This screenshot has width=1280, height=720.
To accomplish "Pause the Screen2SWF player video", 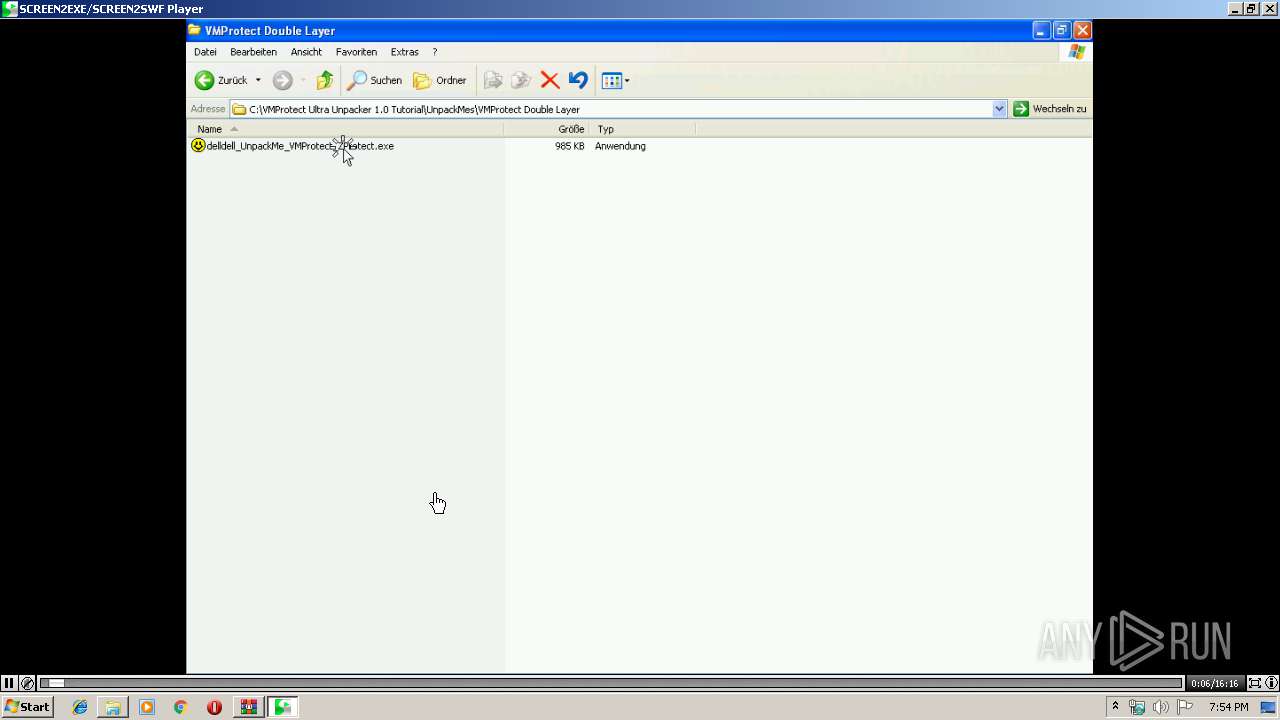I will (x=9, y=683).
